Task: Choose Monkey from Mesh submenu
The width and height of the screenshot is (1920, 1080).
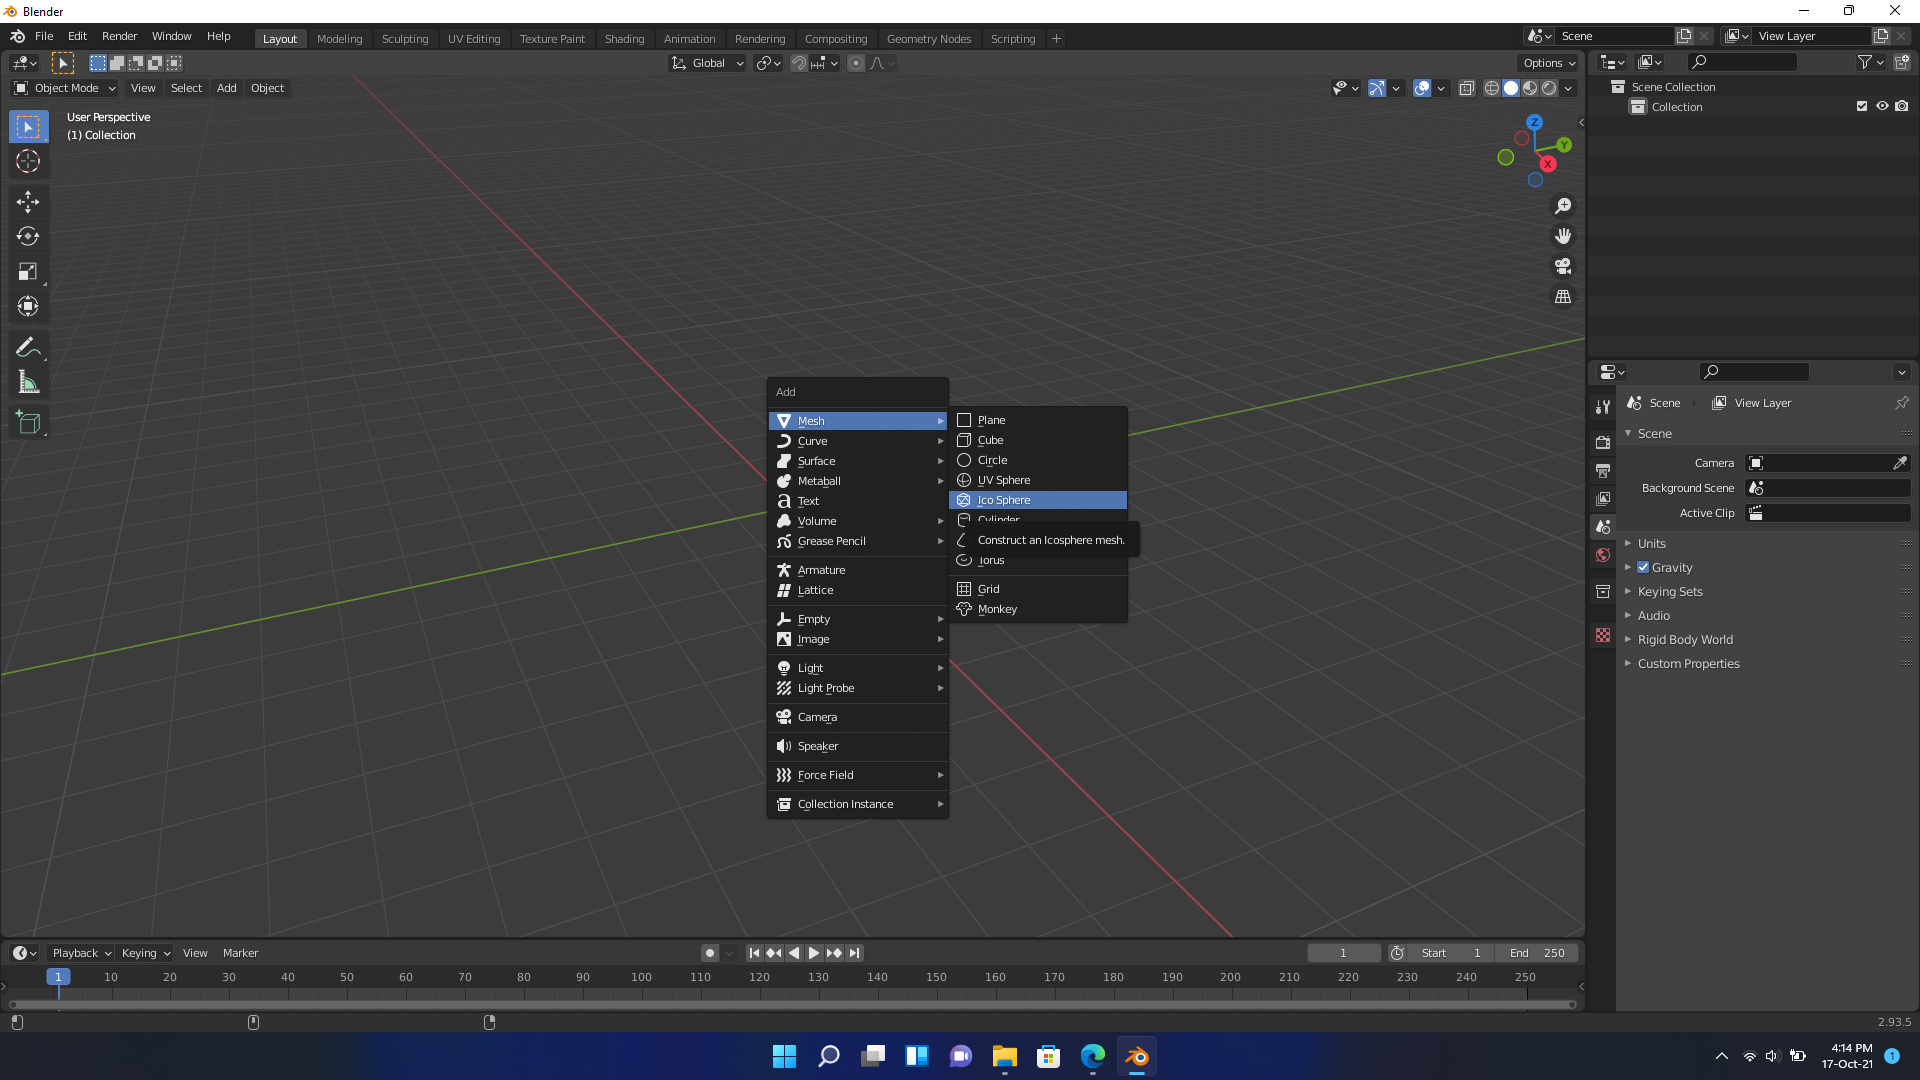Action: 1038,609
